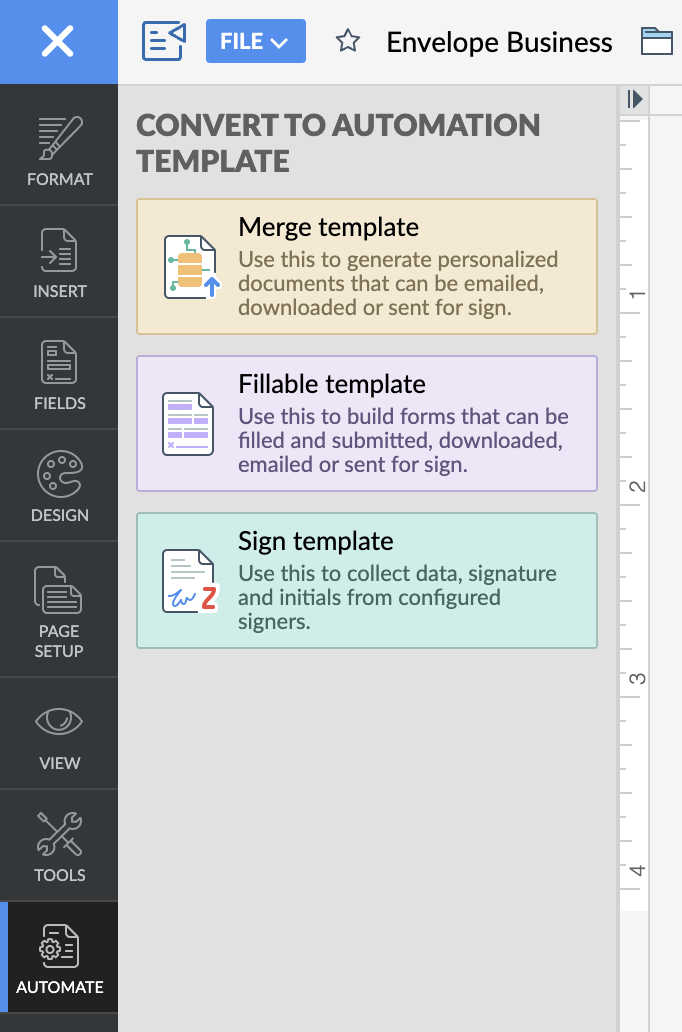Open the Format panel
This screenshot has width=682, height=1032.
(x=59, y=152)
